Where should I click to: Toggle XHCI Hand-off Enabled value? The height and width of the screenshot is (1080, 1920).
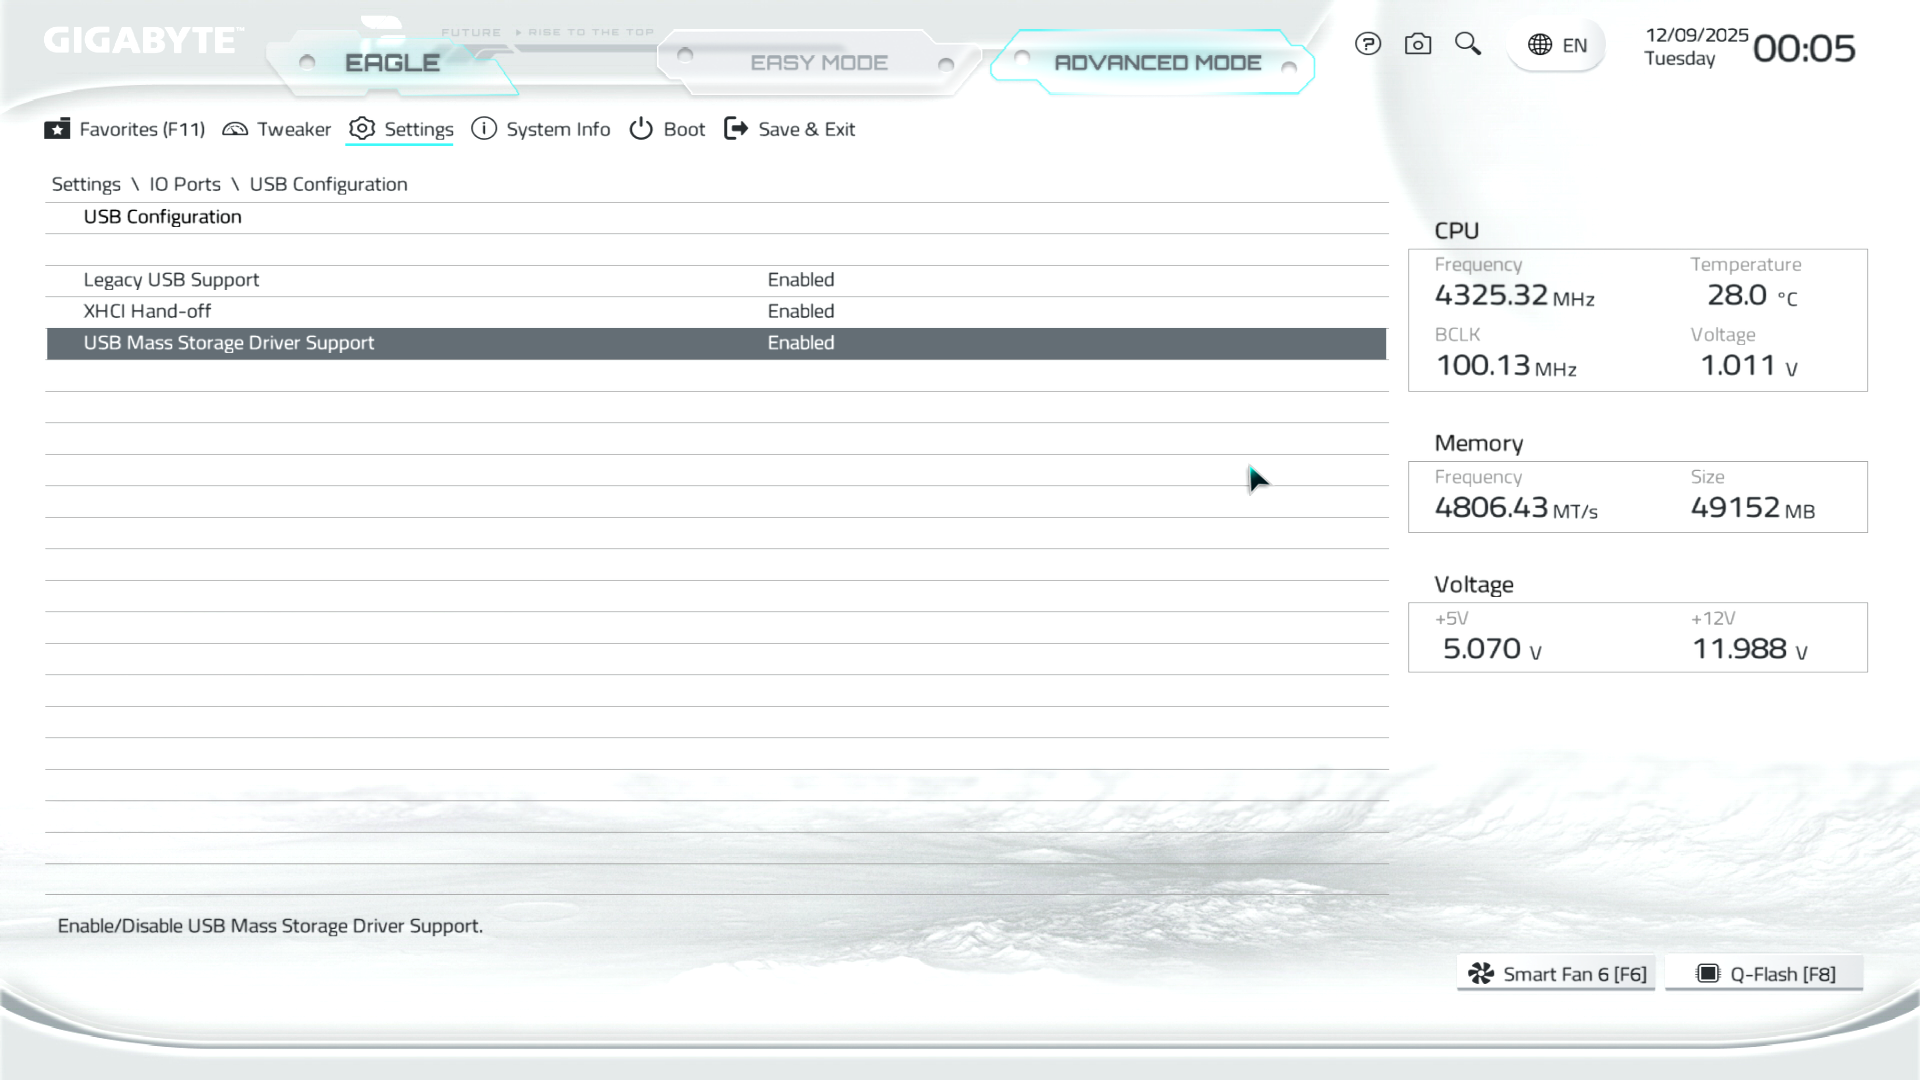tap(800, 311)
